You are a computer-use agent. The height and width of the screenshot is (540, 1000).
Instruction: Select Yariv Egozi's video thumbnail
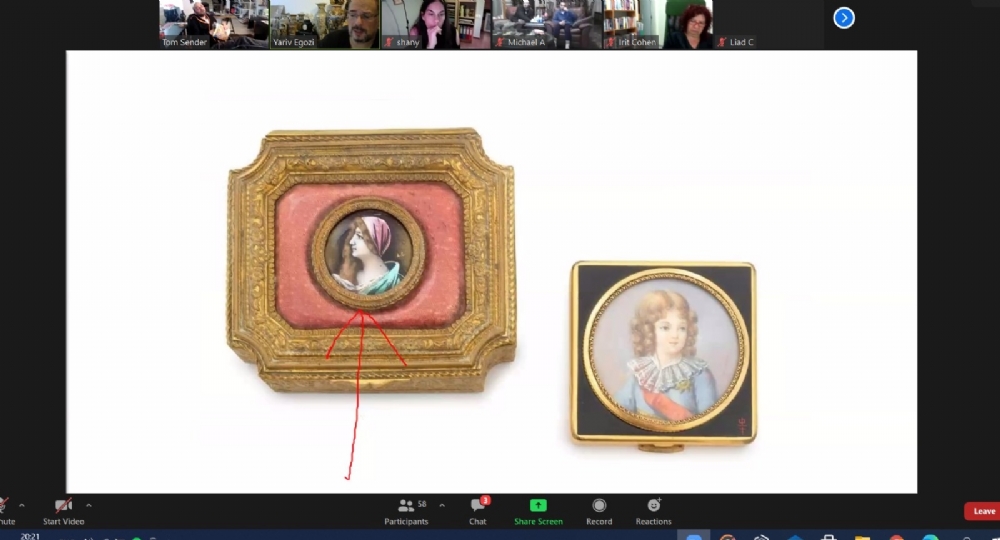(x=325, y=24)
